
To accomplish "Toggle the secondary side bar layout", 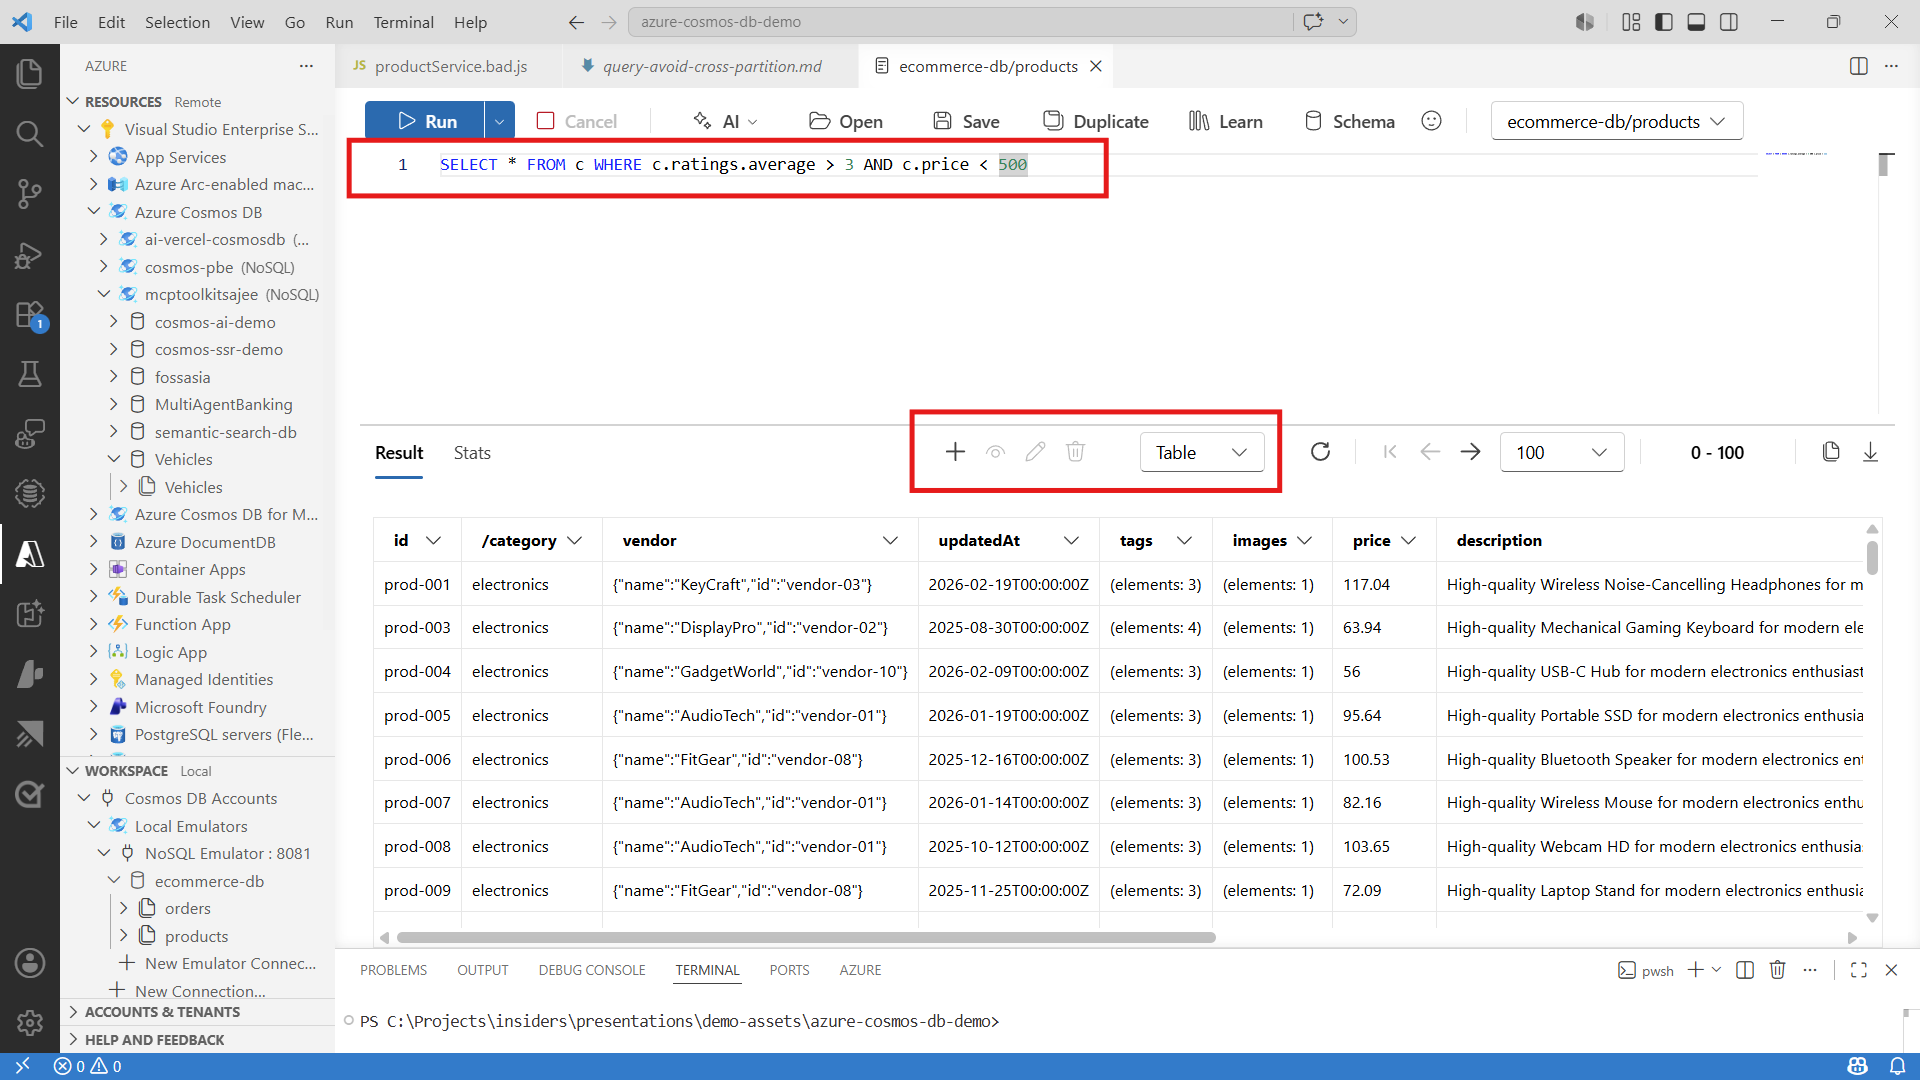I will [1728, 22].
